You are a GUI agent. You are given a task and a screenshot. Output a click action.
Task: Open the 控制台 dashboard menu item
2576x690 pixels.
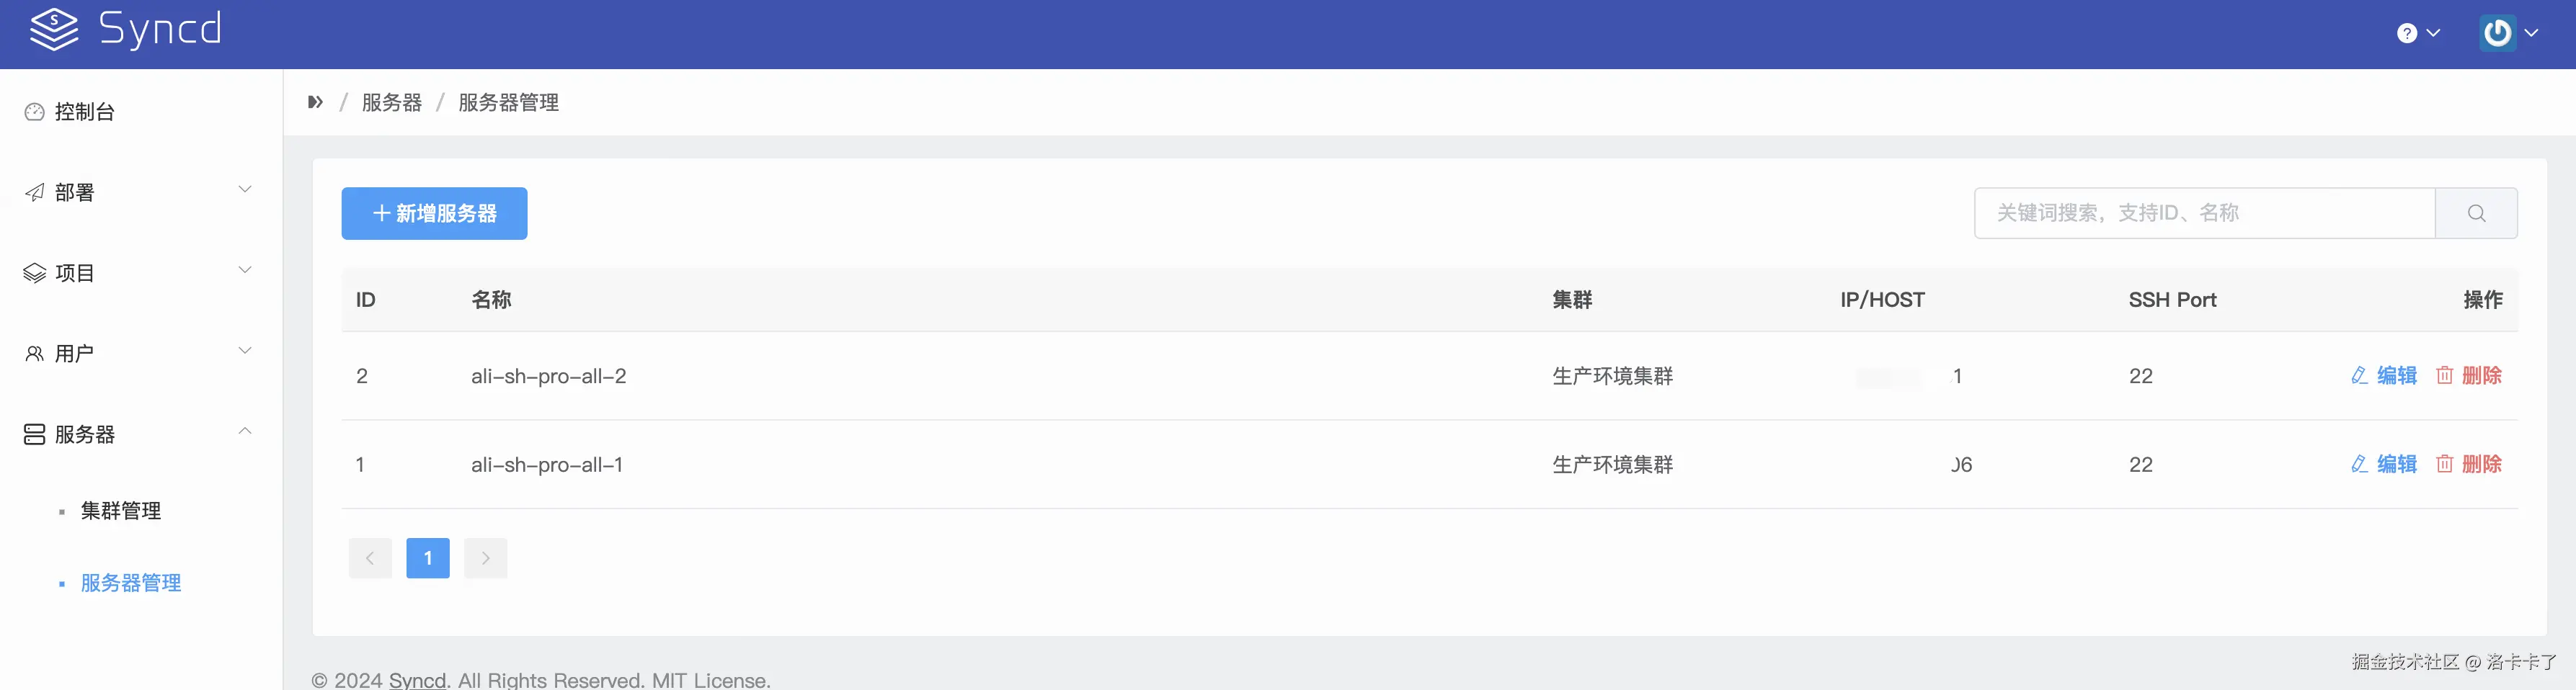tap(84, 112)
